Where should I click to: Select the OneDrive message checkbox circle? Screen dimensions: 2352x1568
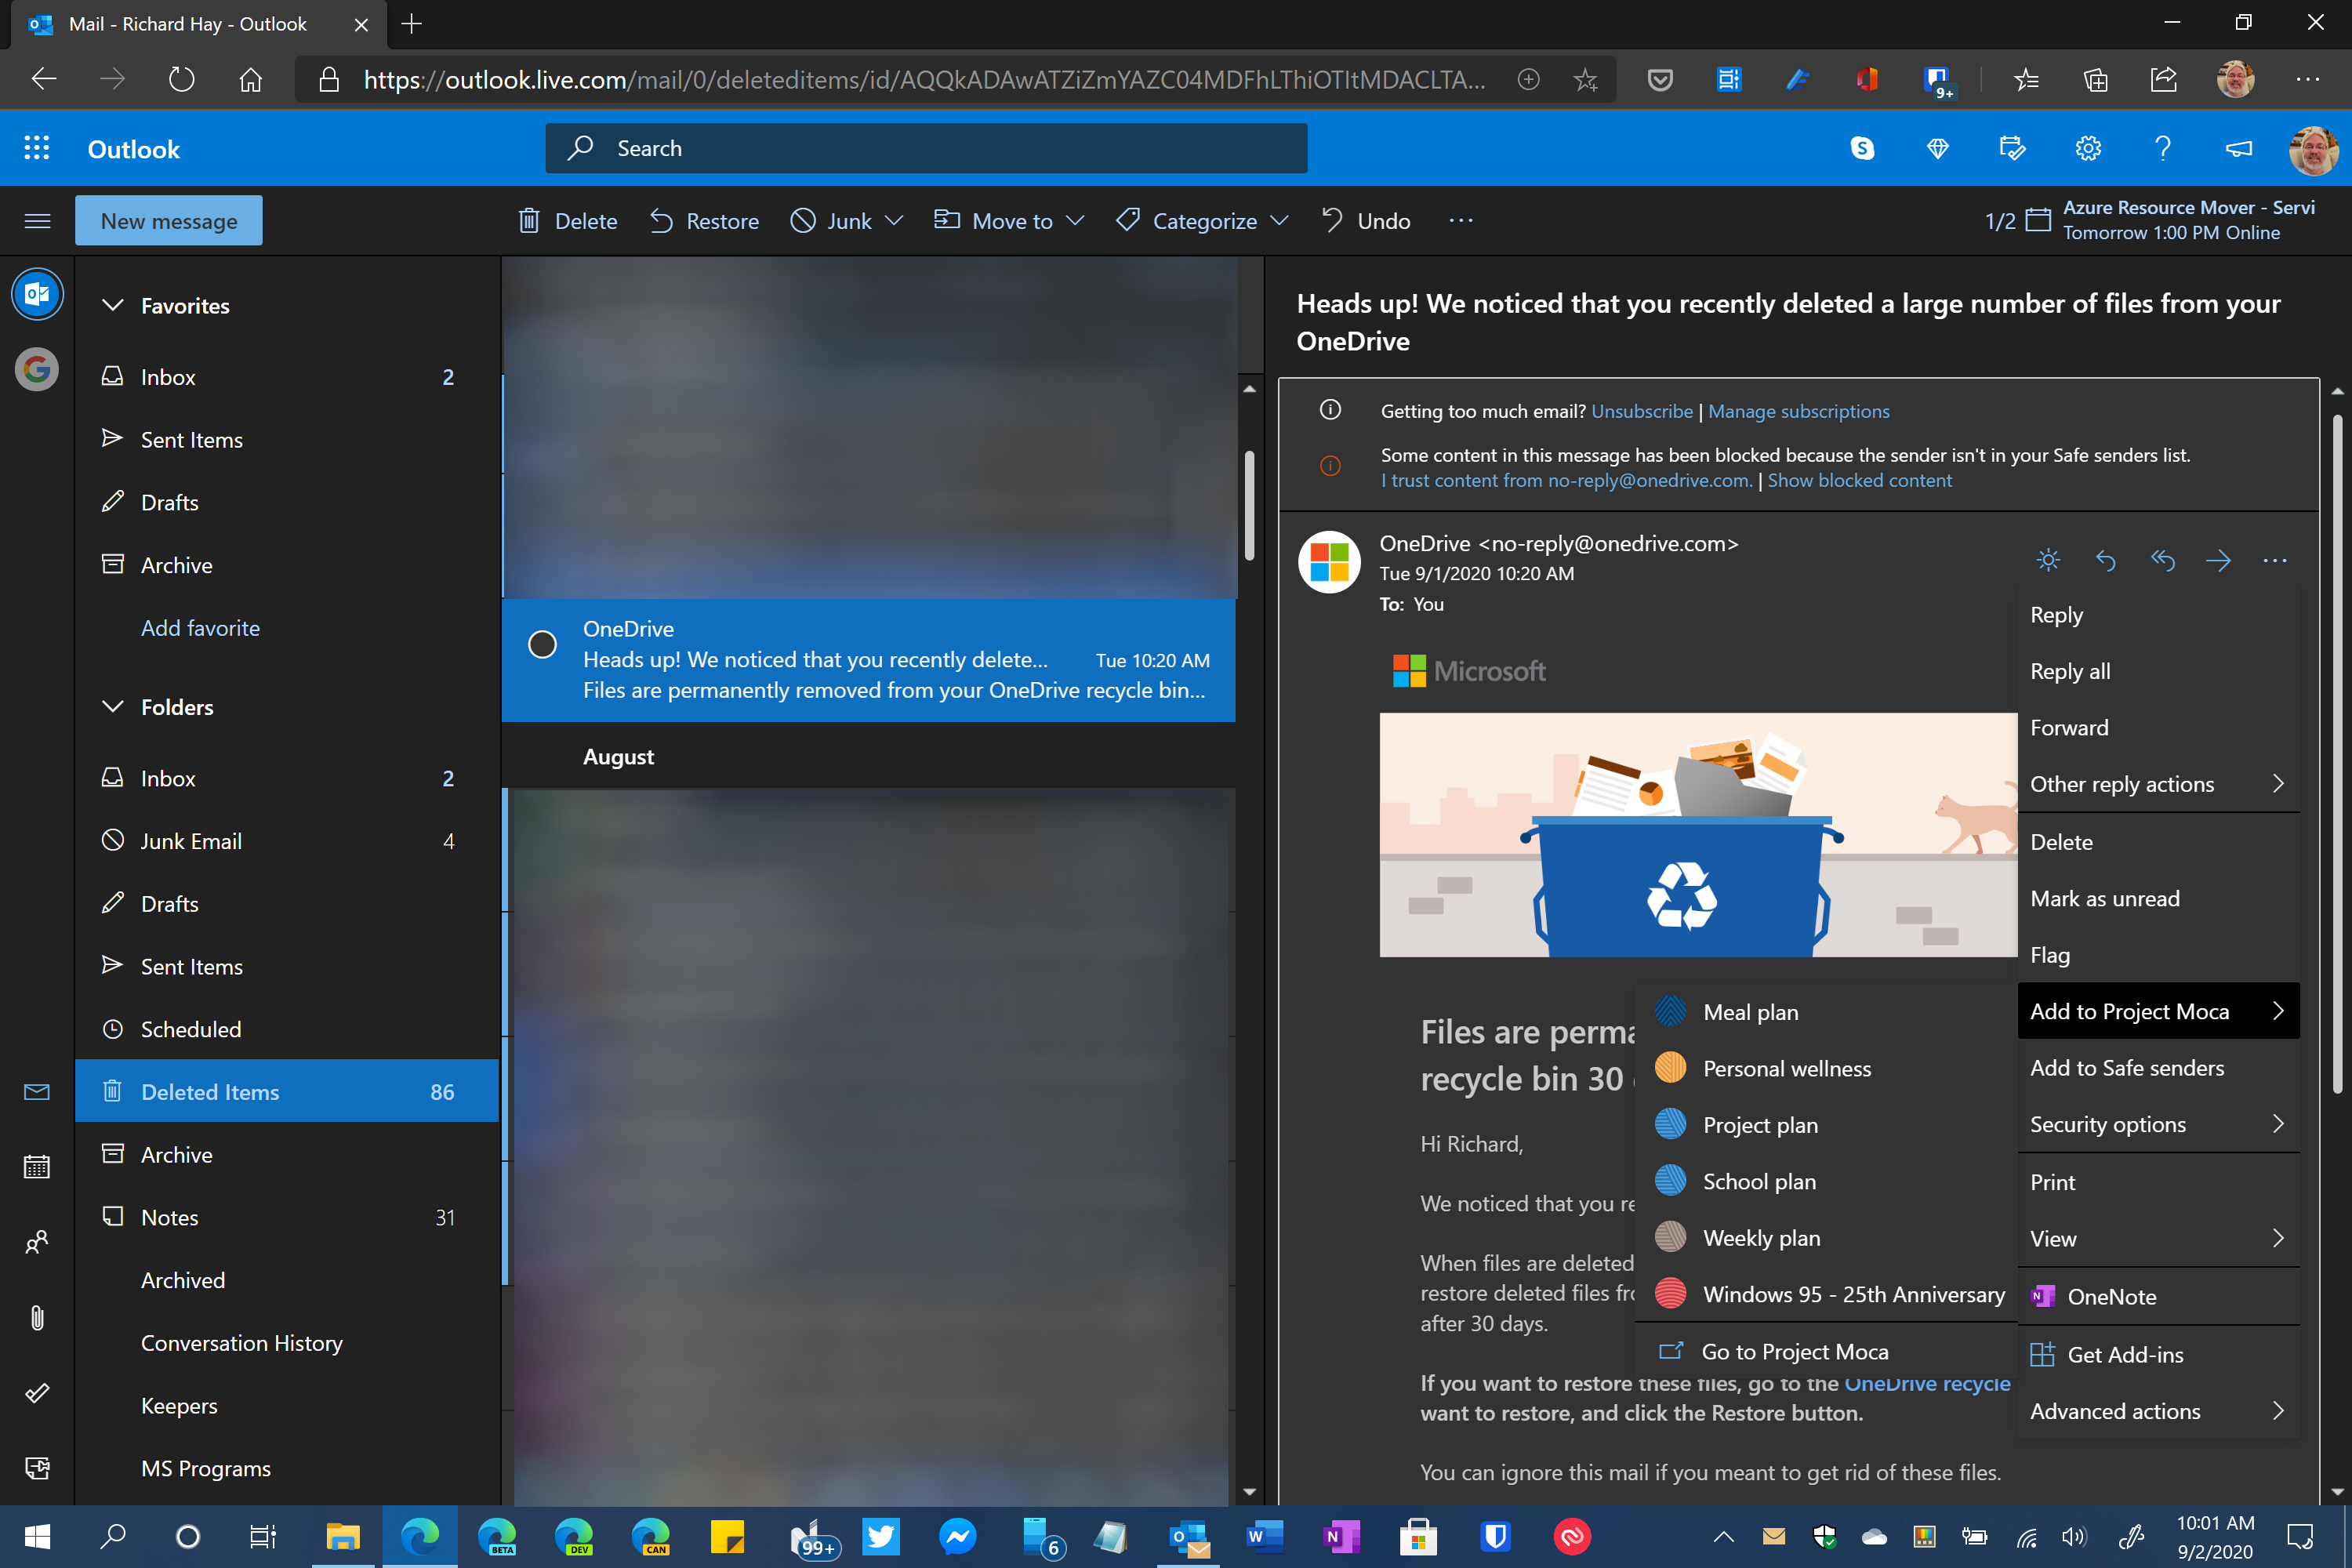coord(542,645)
